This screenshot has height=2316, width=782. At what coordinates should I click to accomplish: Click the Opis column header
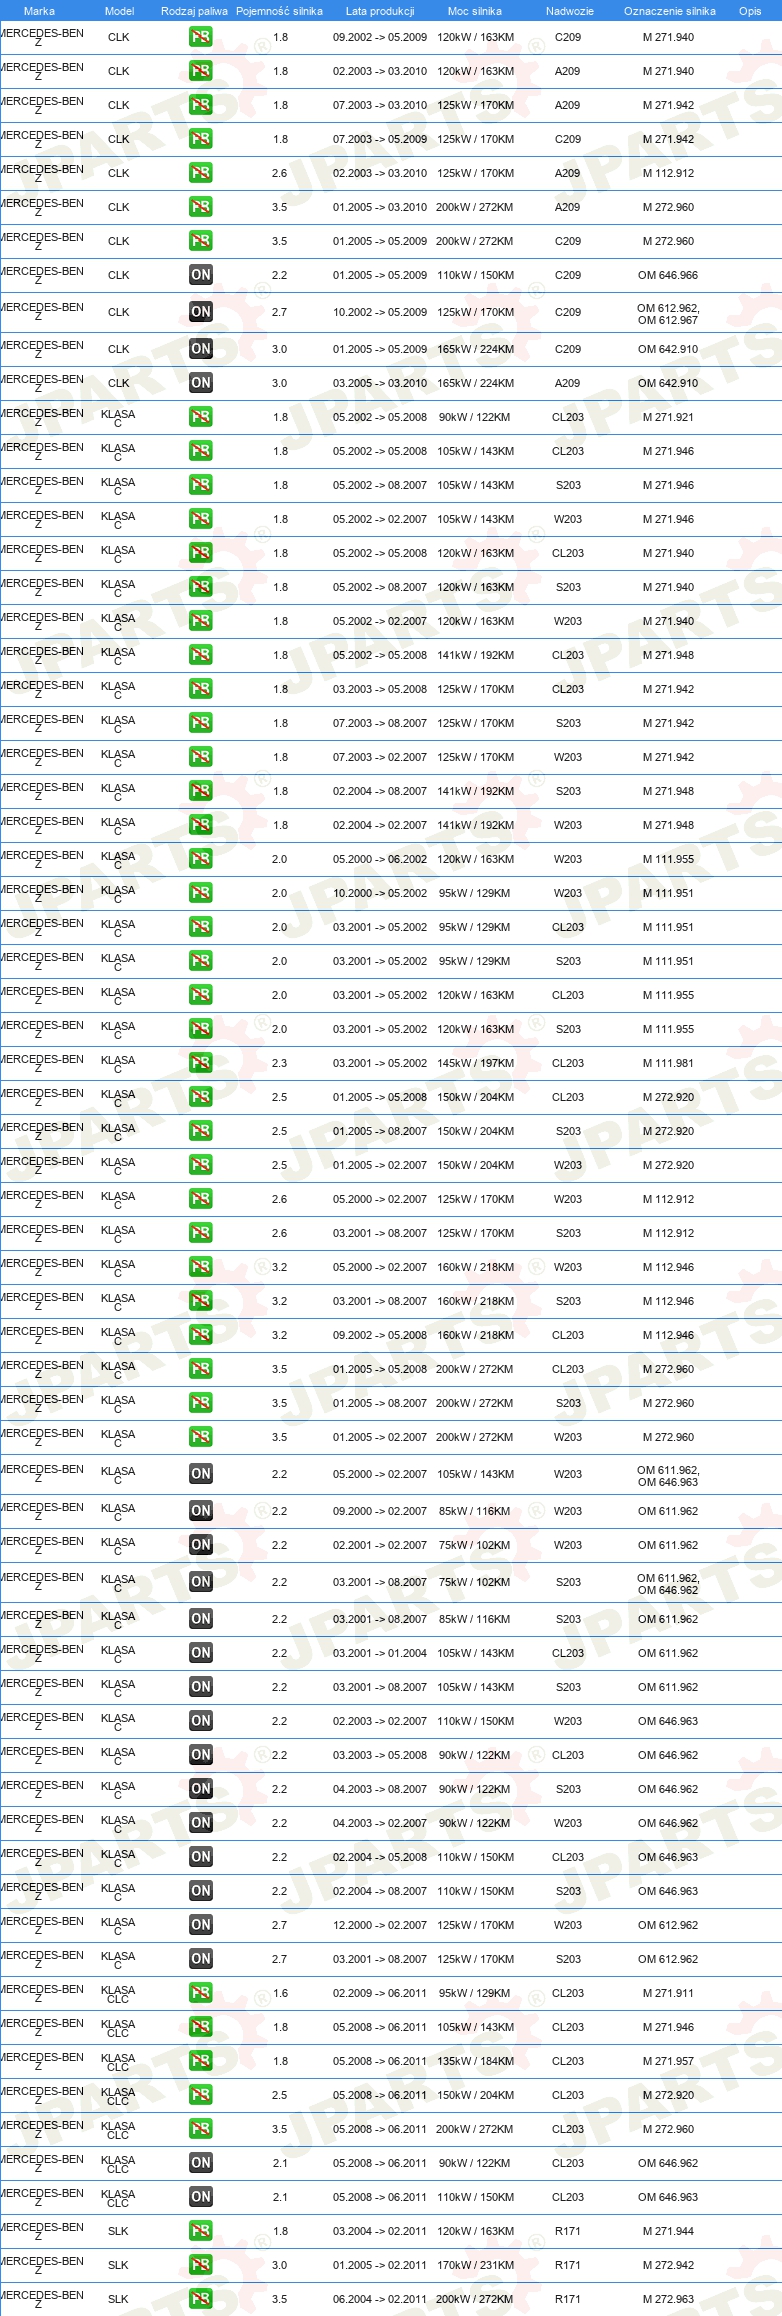click(750, 11)
